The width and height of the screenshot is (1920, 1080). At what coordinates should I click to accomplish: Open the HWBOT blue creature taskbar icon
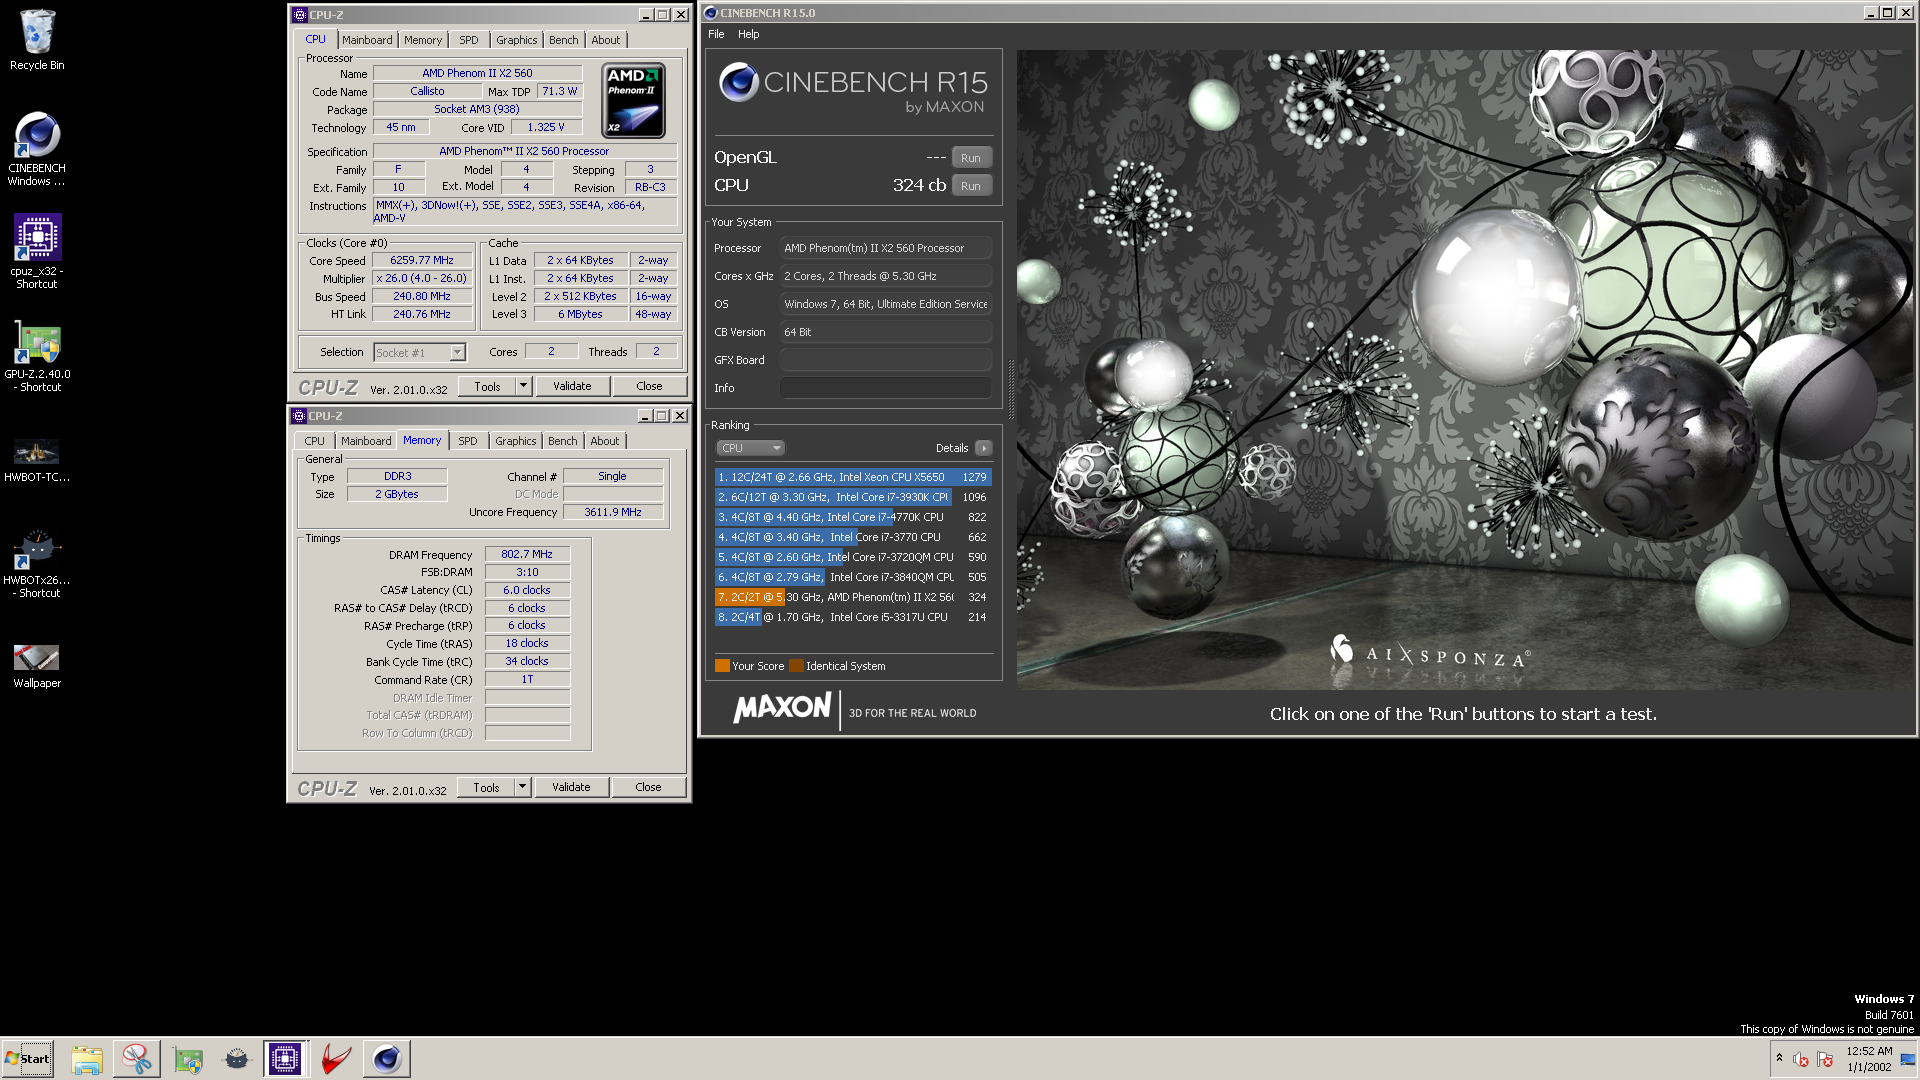click(236, 1059)
